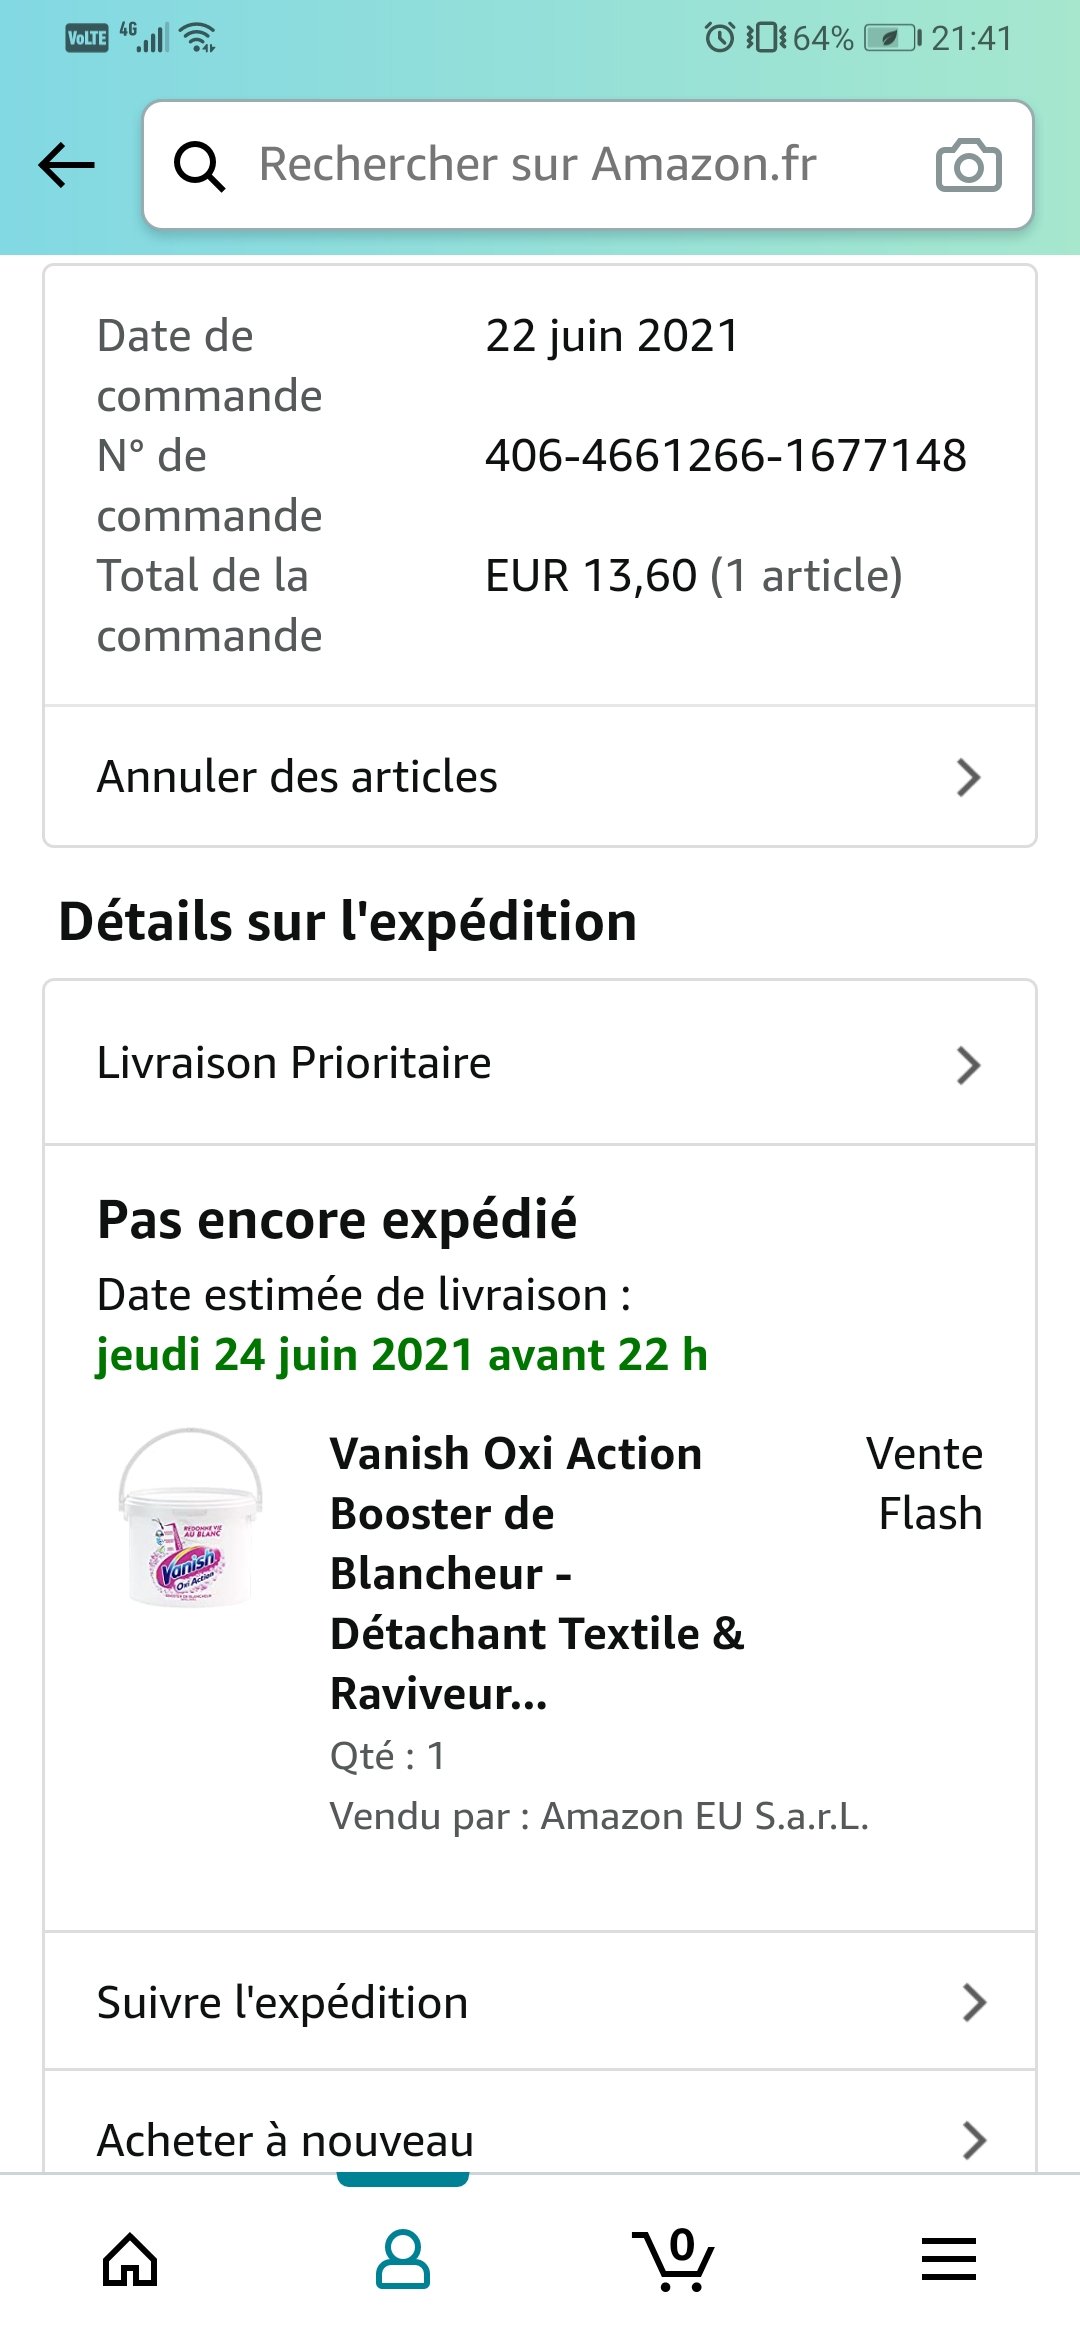1080x2340 pixels.
Task: Open the account profile icon
Action: (x=403, y=2259)
